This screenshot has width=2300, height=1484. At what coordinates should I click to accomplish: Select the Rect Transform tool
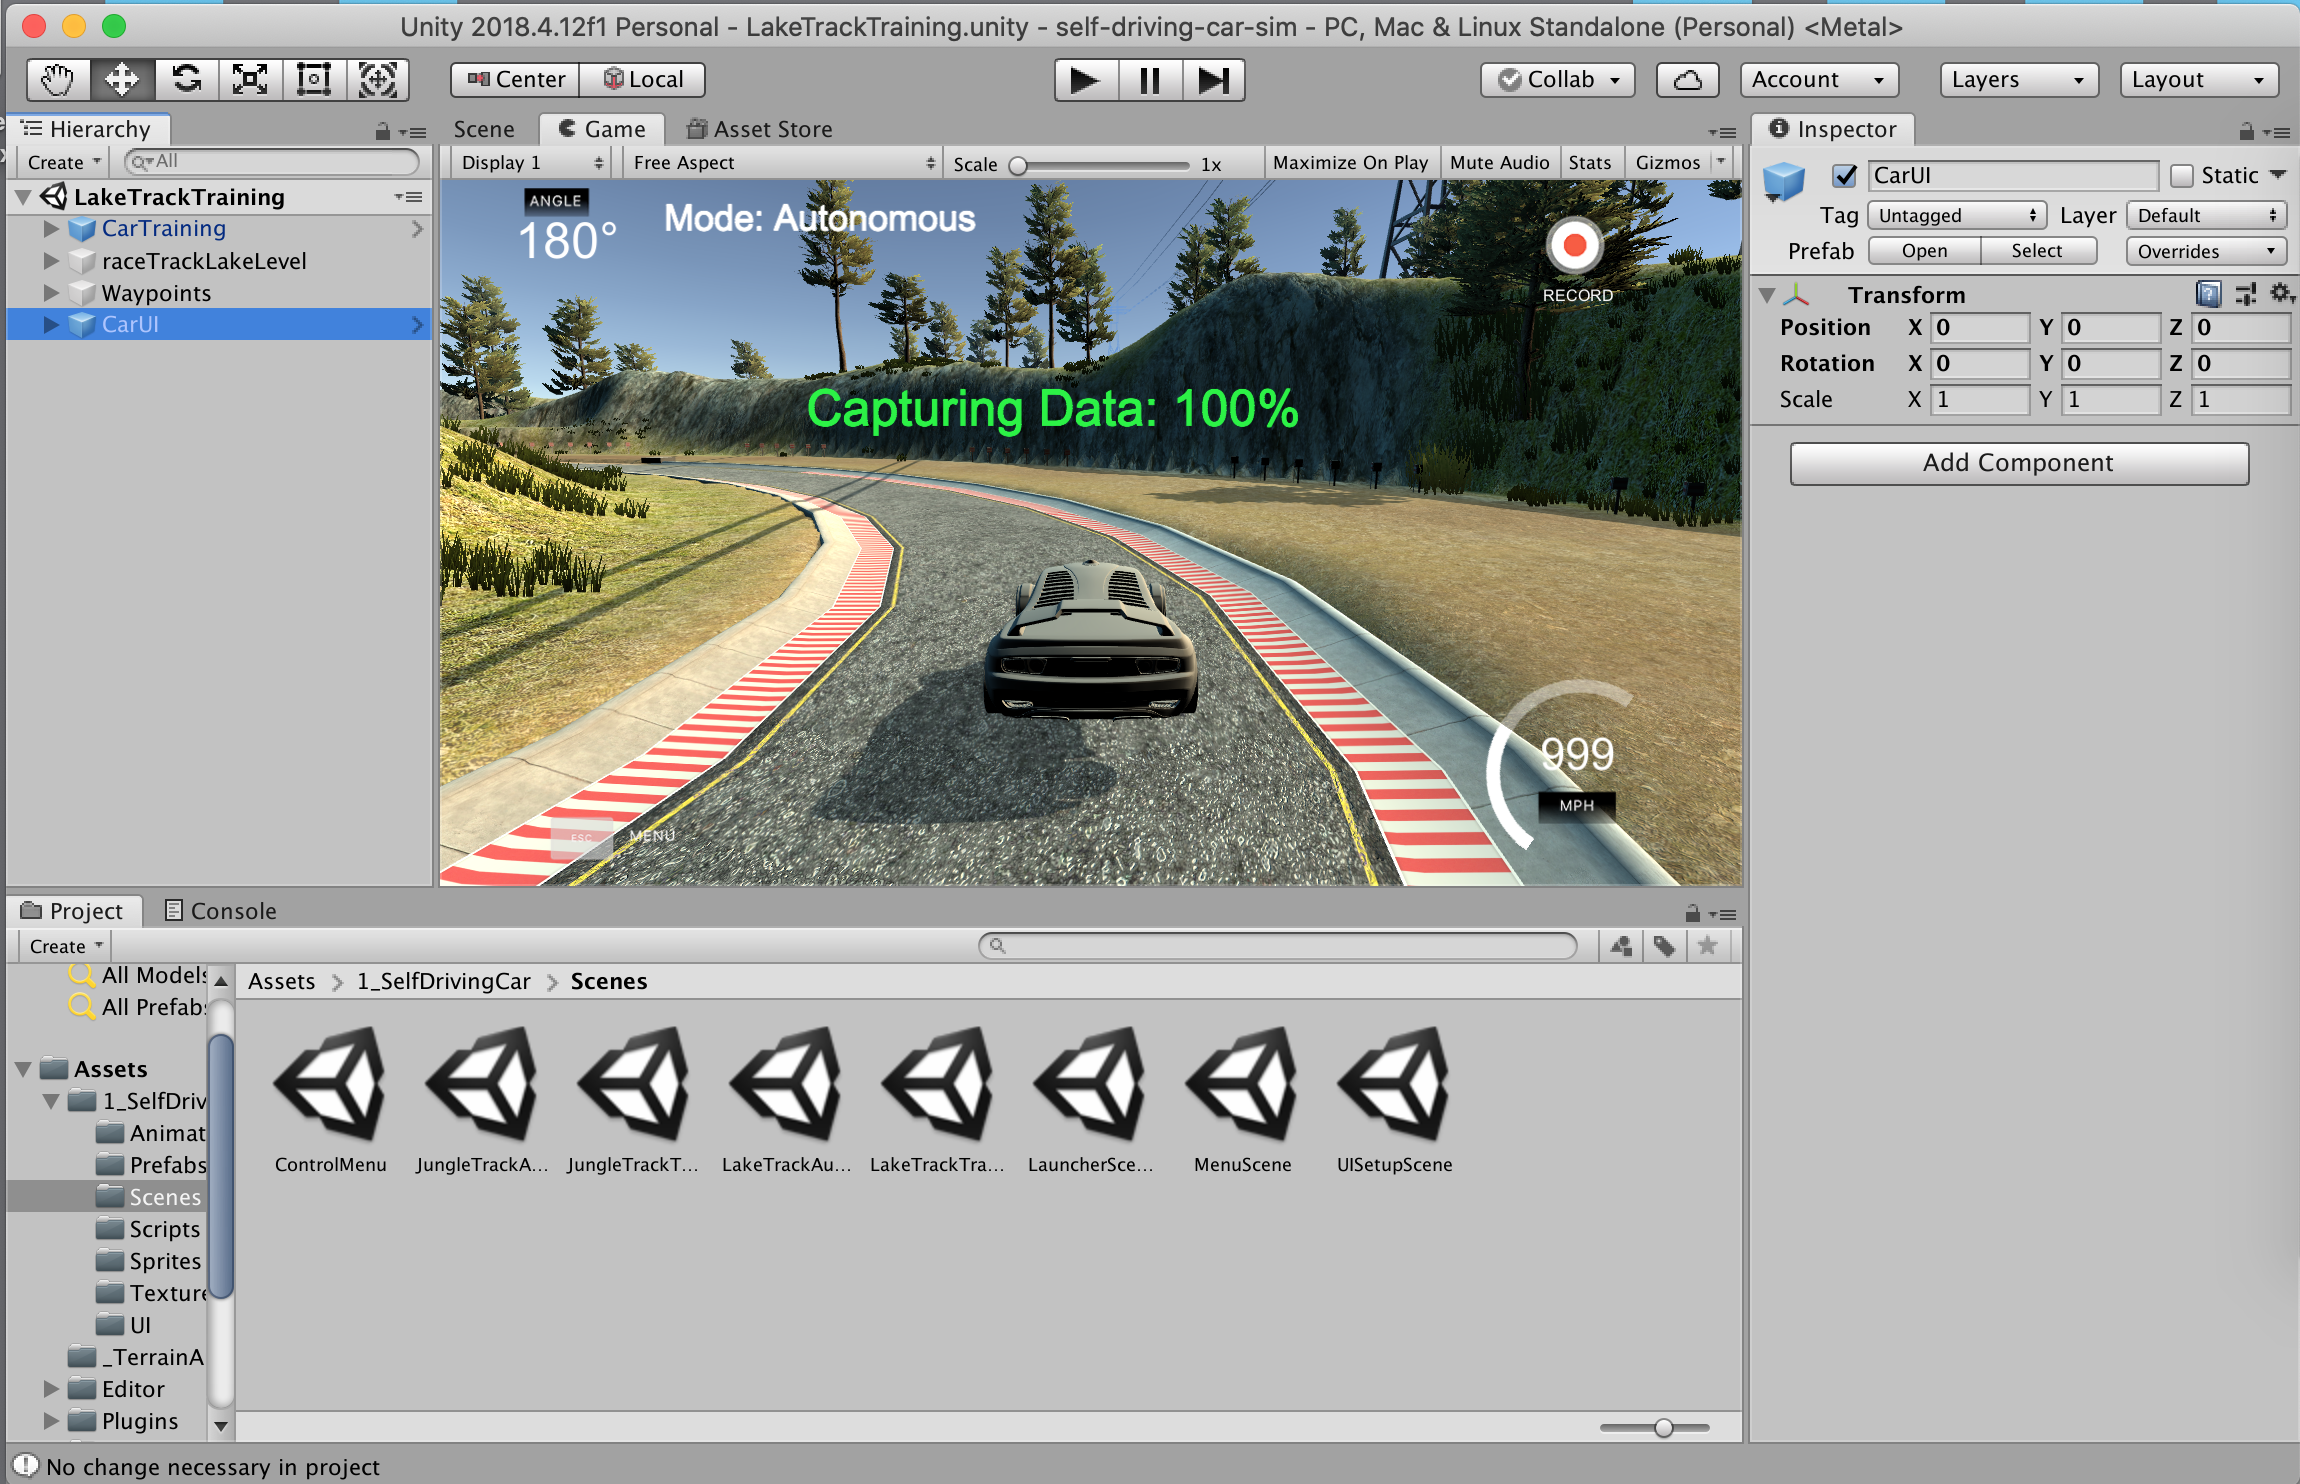314,80
